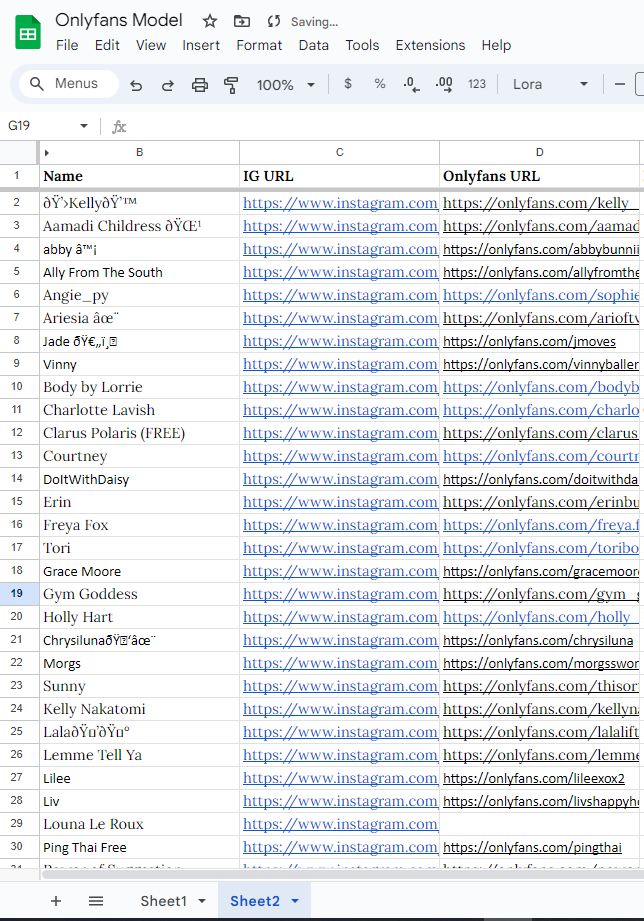The image size is (644, 921).
Task: Open Instagram link in Gym Goddess row
Action: [x=340, y=594]
